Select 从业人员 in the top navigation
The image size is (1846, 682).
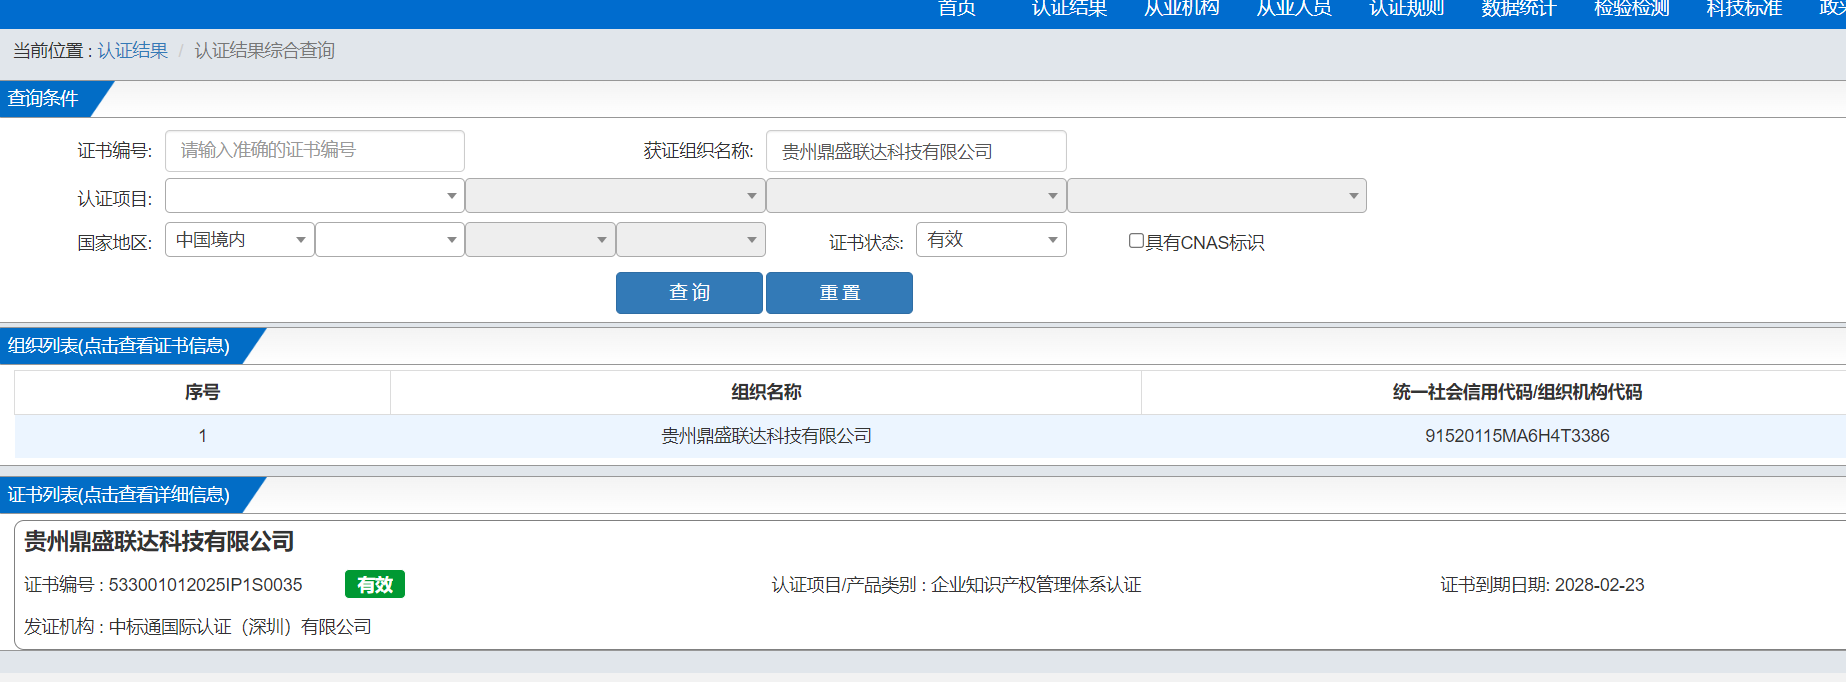pyautogui.click(x=1294, y=9)
